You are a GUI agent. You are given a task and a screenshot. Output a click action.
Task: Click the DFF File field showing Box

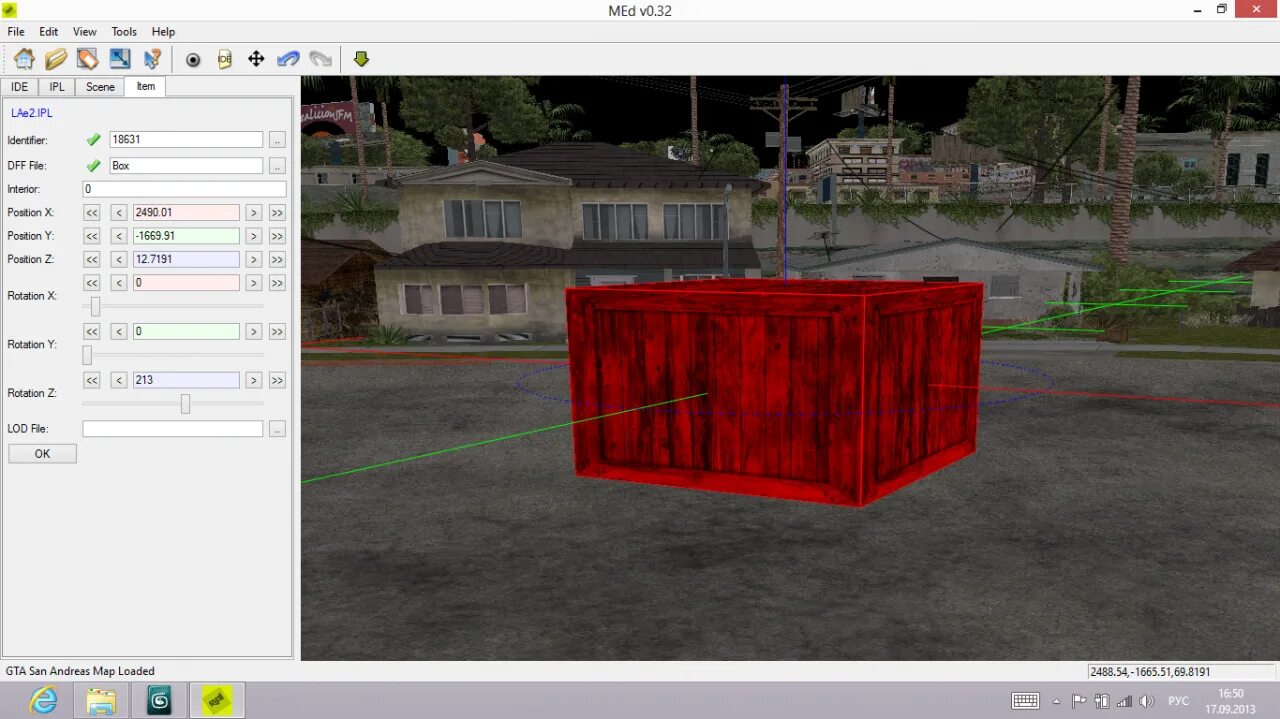[x=186, y=166]
